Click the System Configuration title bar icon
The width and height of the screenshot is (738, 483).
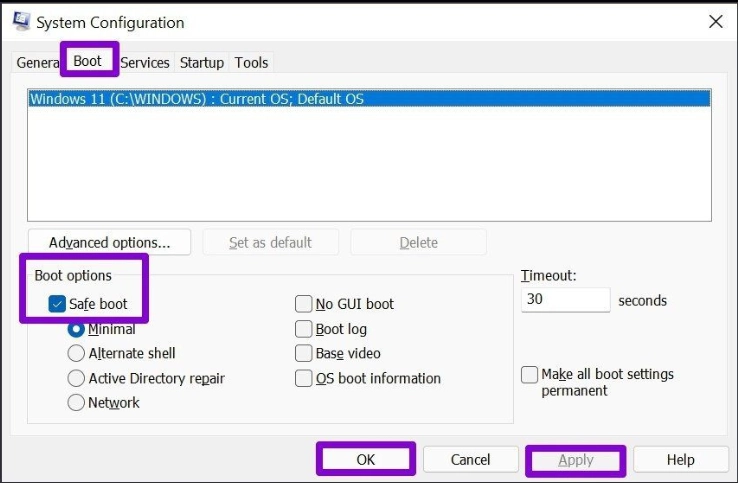(22, 22)
